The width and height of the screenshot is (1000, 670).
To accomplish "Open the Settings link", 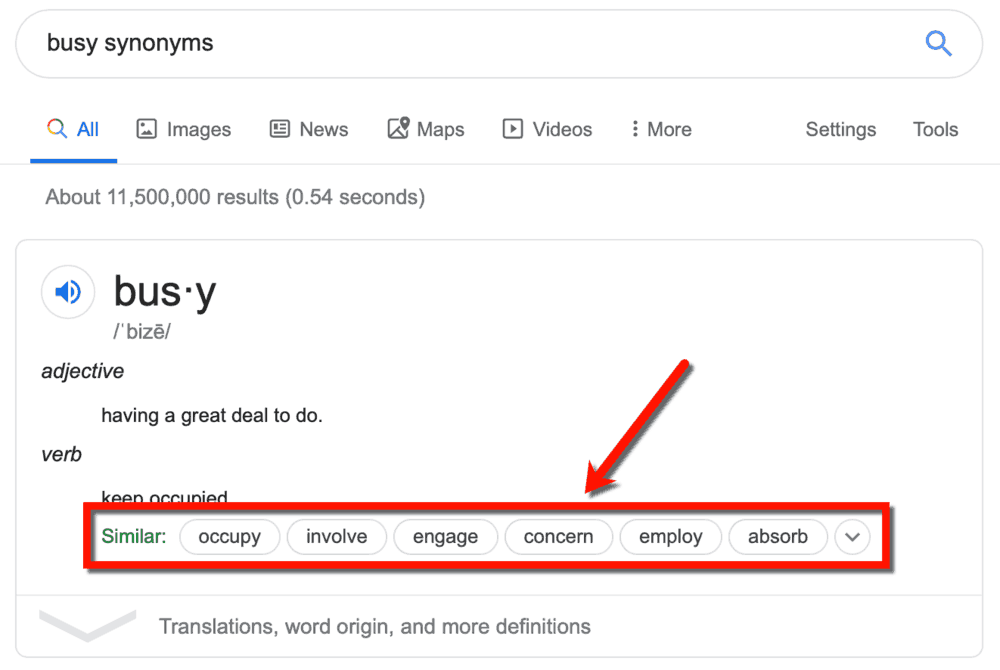I will click(x=840, y=129).
